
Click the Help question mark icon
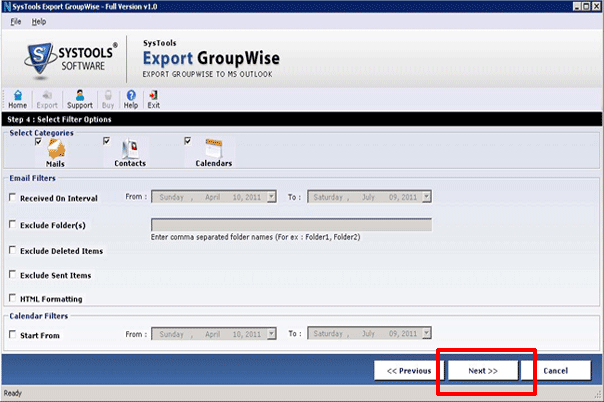point(131,96)
